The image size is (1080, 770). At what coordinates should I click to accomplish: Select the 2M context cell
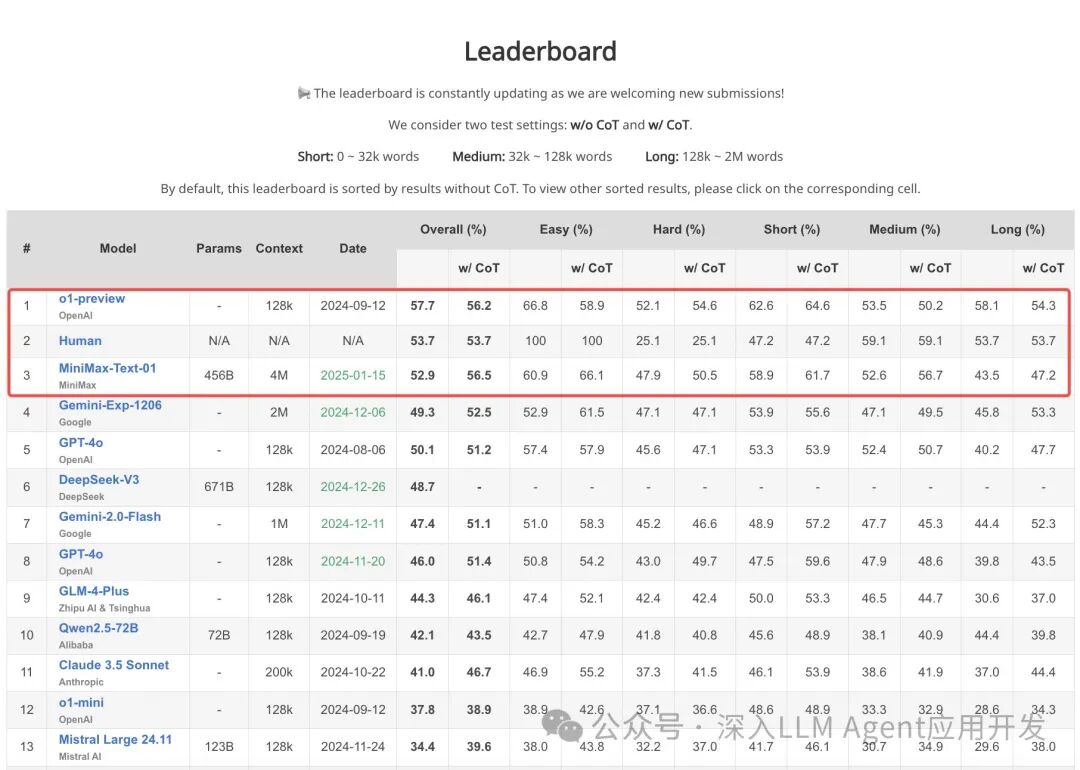pos(279,413)
